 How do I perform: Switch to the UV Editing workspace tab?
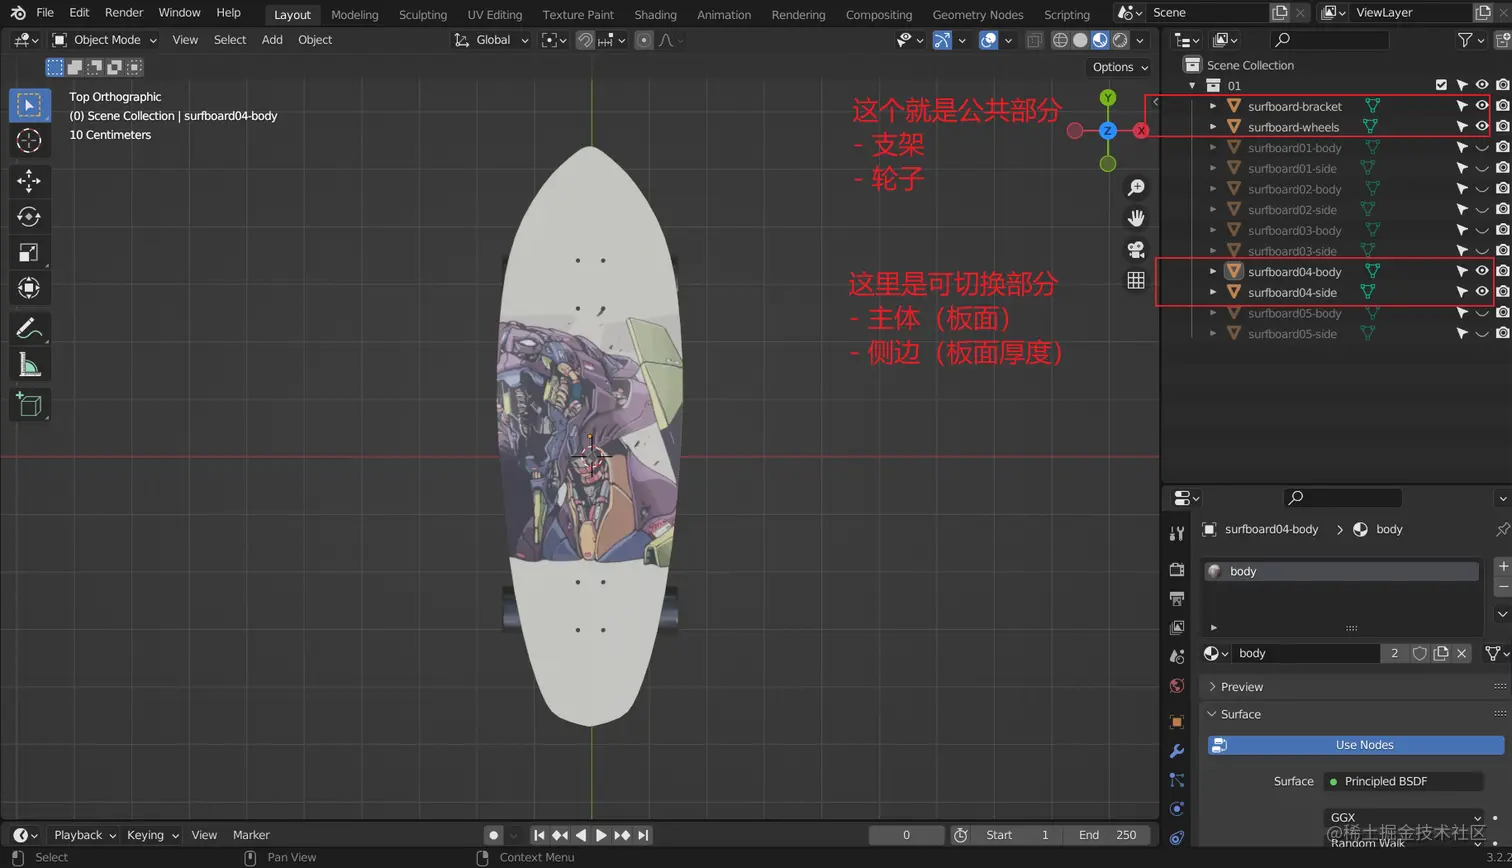(x=494, y=15)
